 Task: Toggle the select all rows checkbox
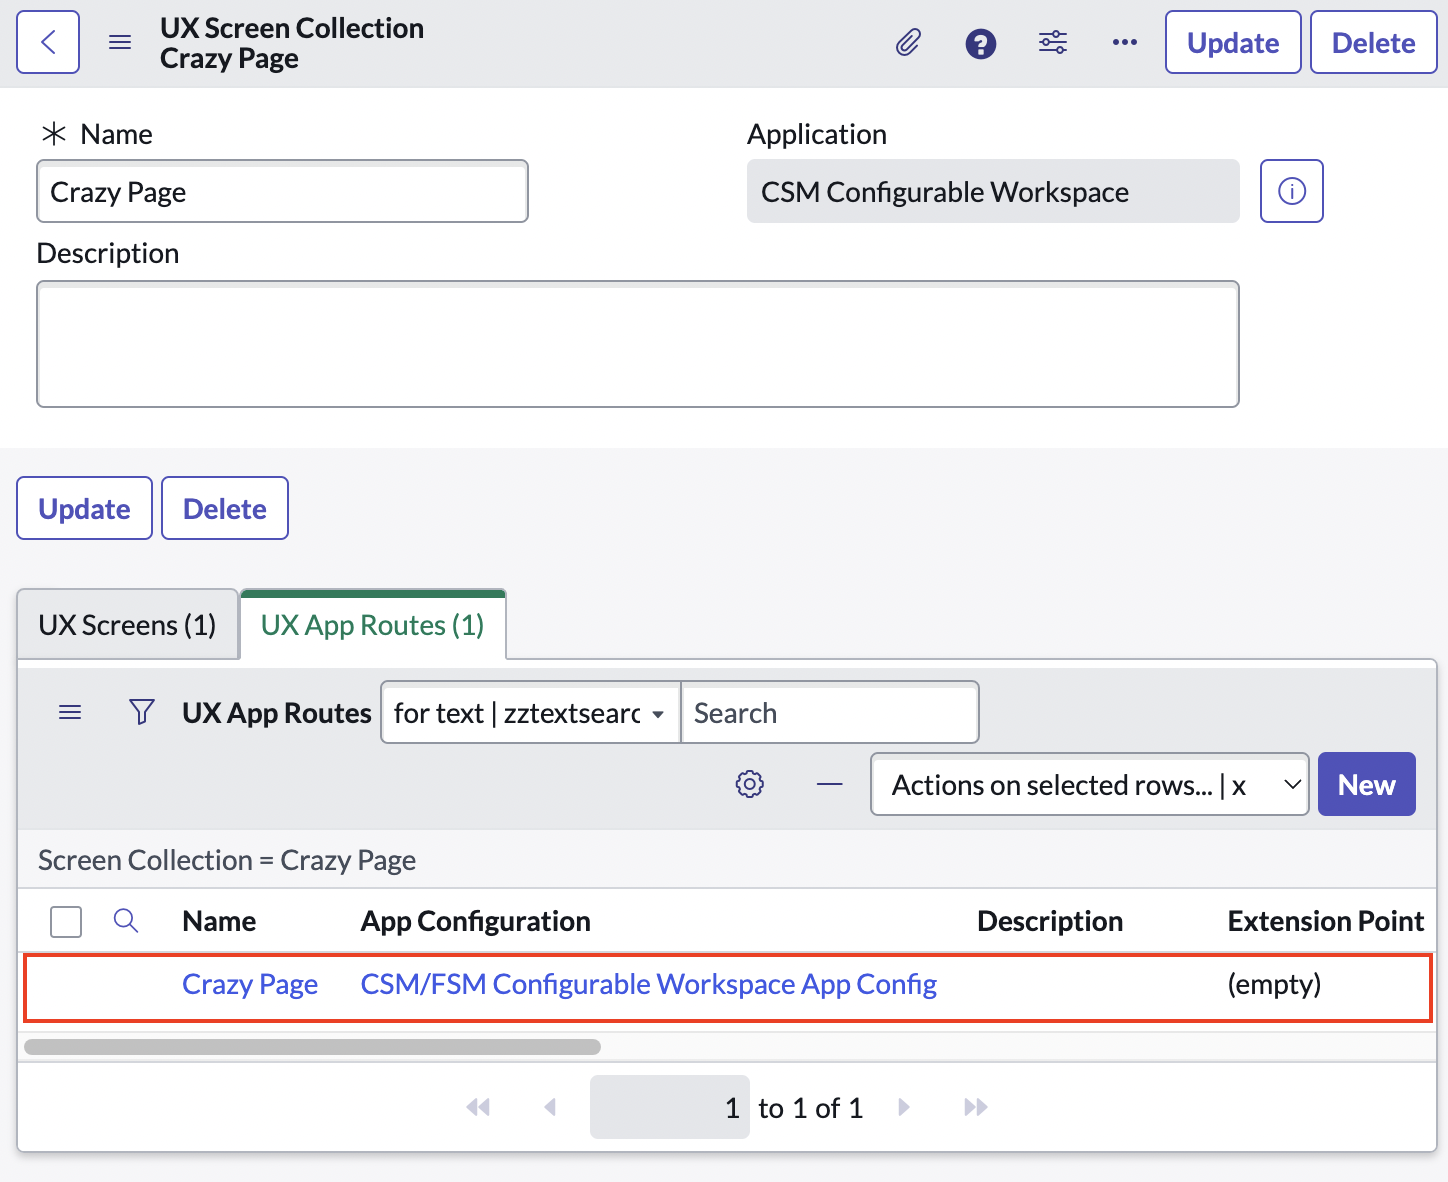66,921
